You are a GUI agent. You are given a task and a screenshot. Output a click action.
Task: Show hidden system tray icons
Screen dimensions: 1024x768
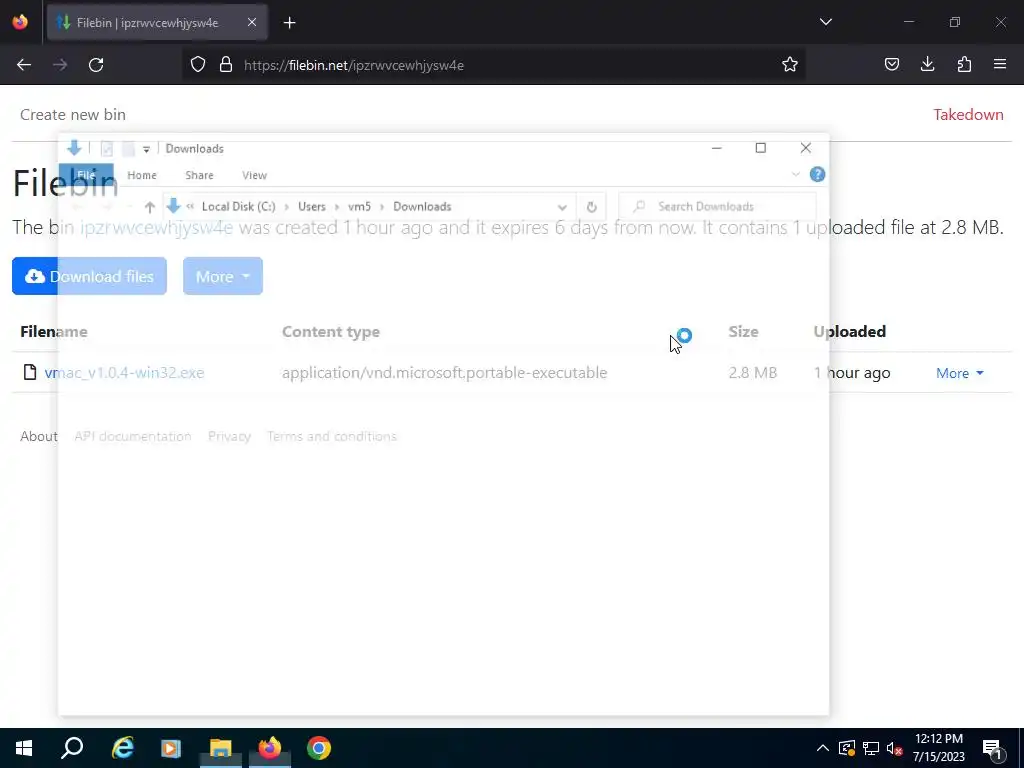[822, 748]
